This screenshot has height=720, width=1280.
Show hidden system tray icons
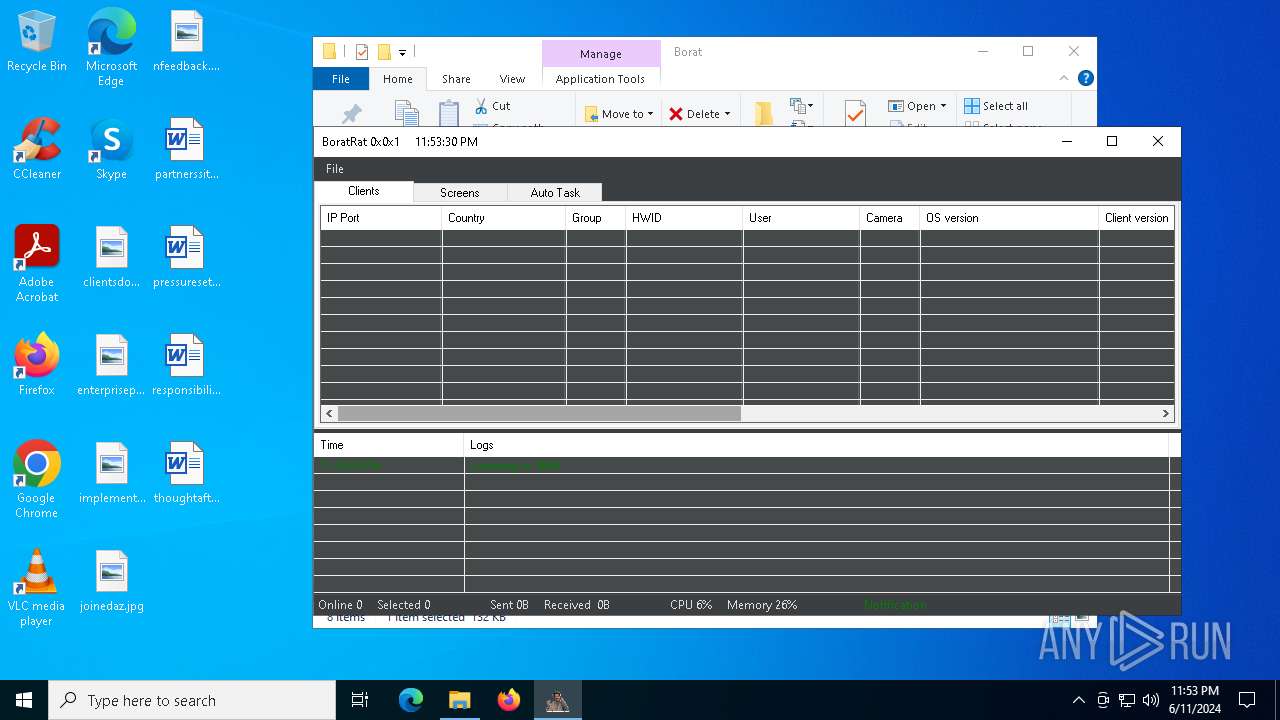1078,700
